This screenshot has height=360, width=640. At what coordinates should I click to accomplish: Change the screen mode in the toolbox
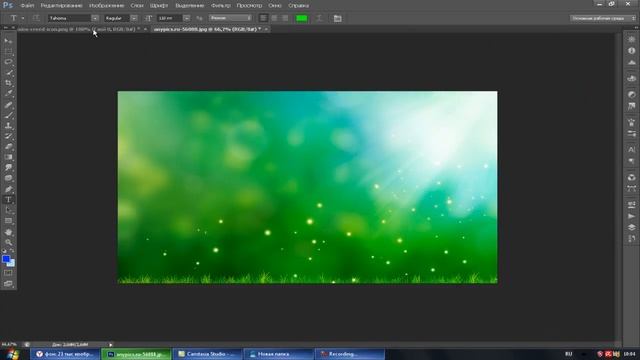9,284
